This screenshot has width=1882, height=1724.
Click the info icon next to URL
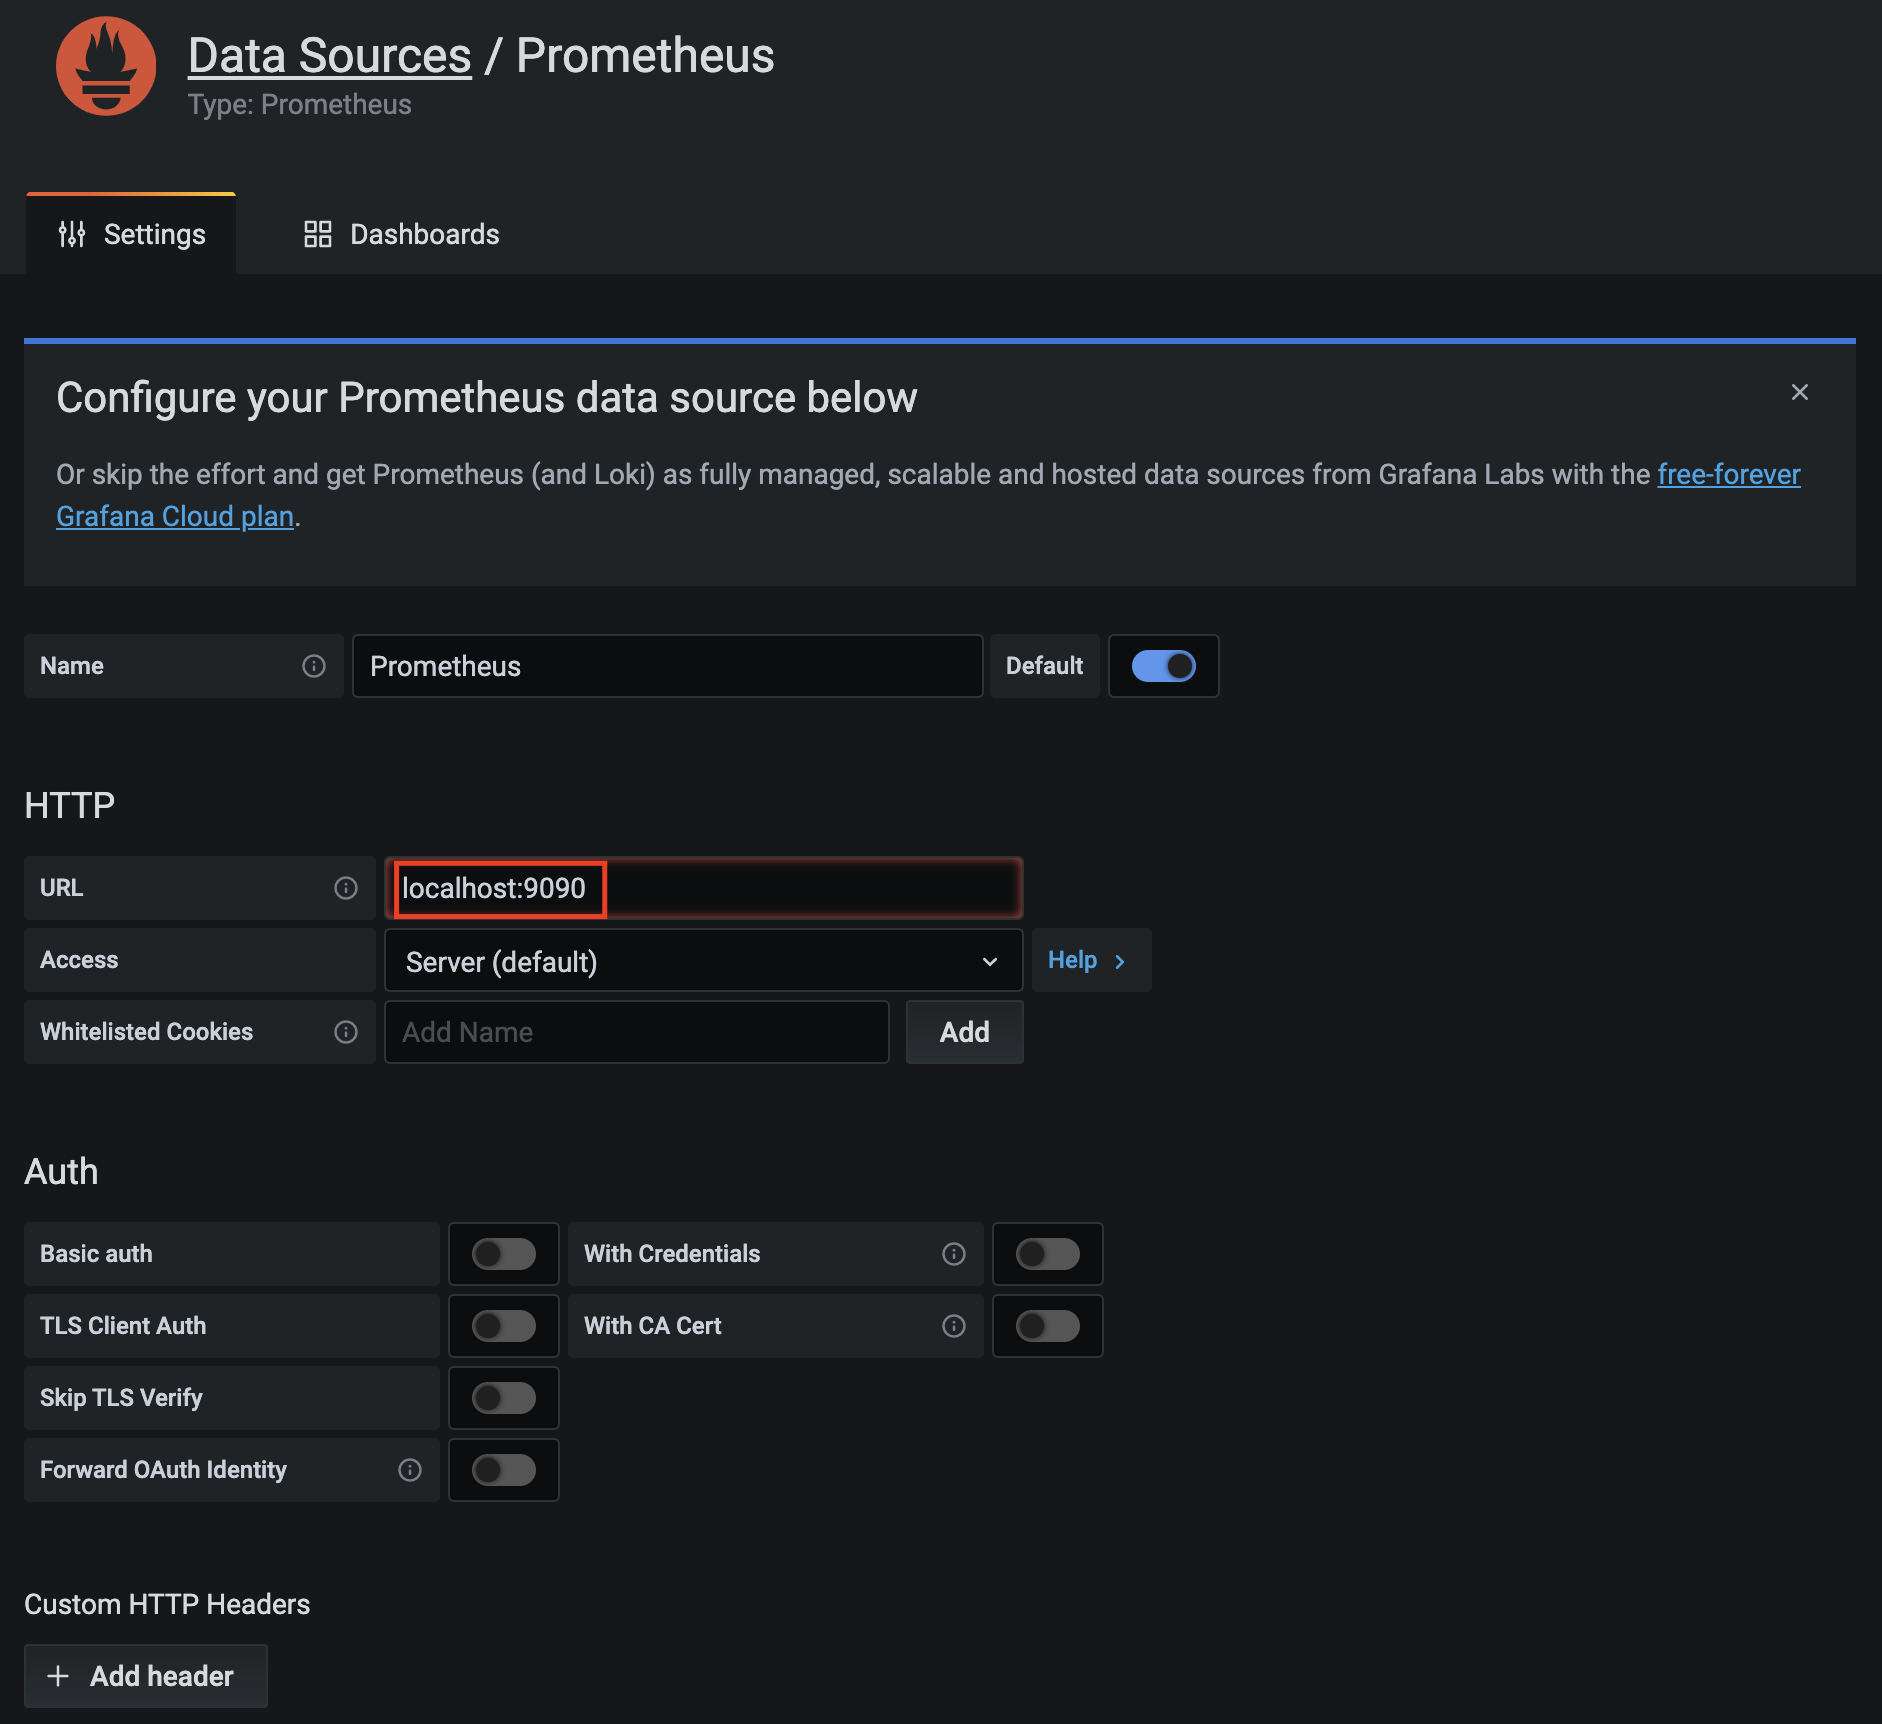[x=346, y=888]
